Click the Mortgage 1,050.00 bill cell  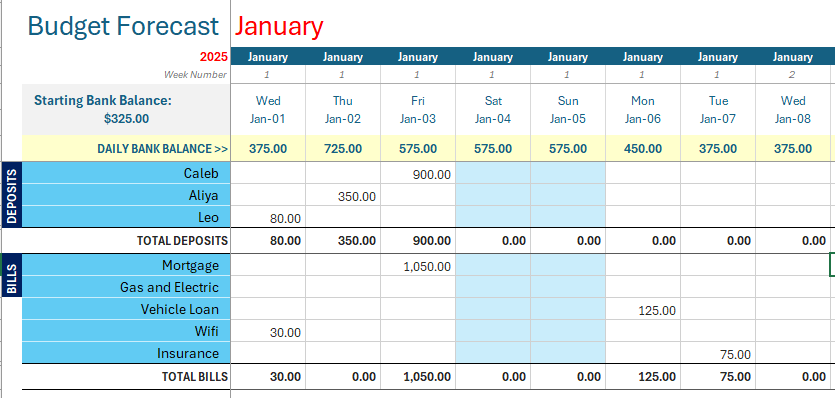click(418, 265)
